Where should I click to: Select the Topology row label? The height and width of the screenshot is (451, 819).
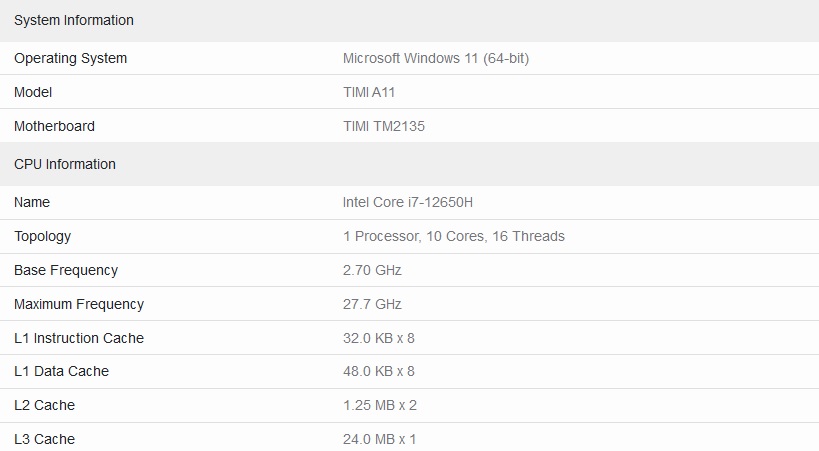(42, 236)
